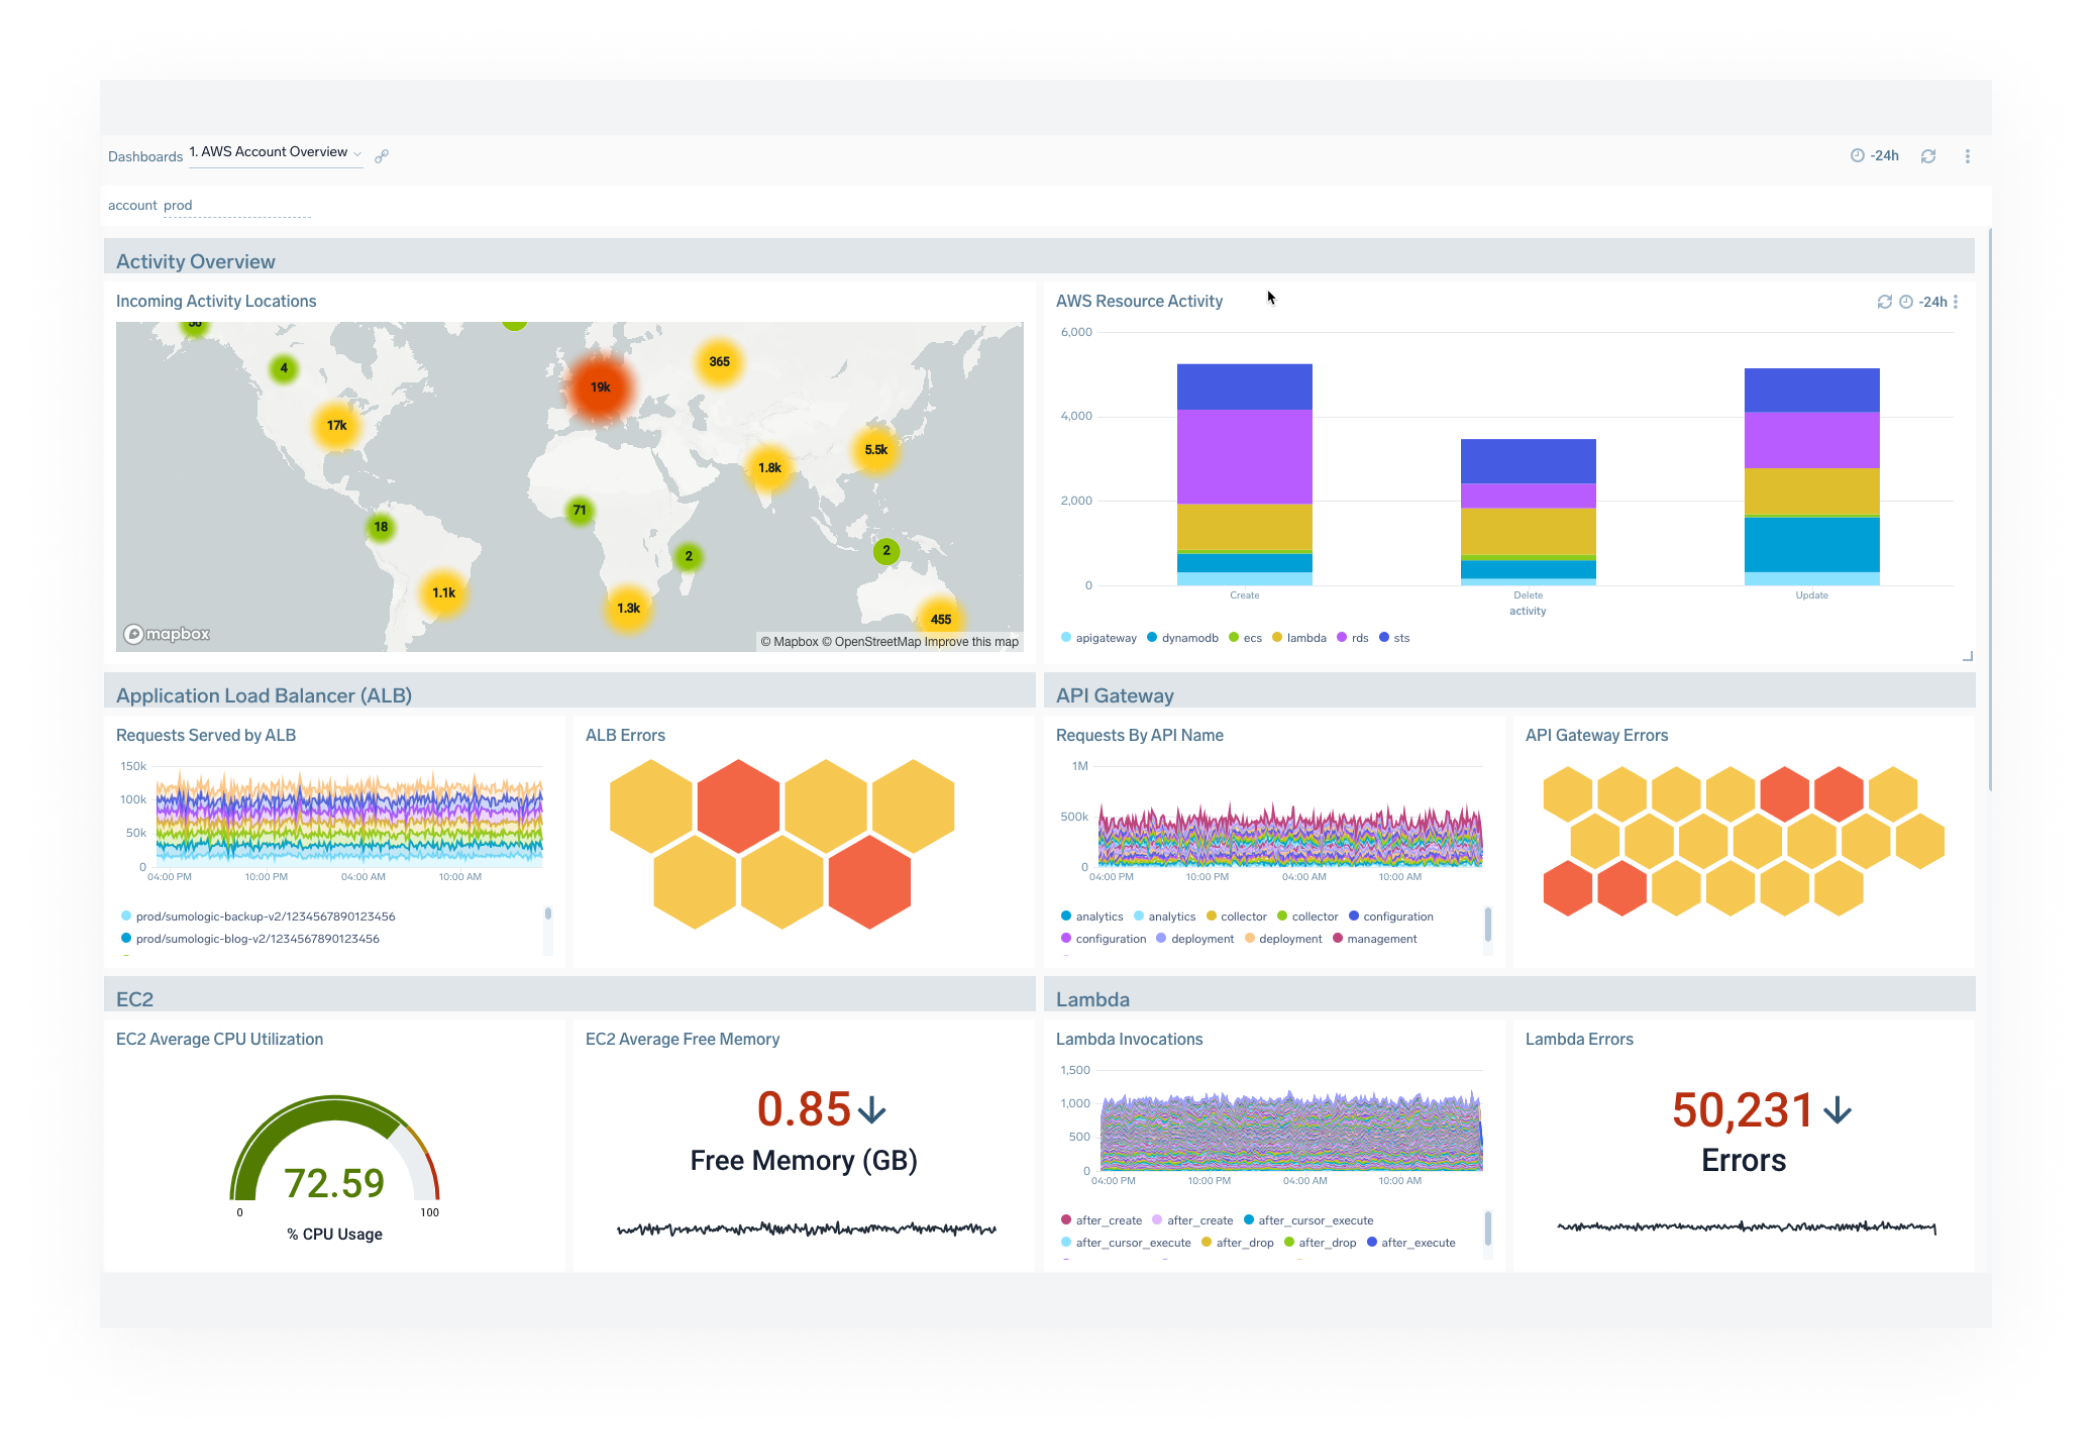The width and height of the screenshot is (2092, 1448).
Task: Click the 455 cluster over Australia
Action: pyautogui.click(x=941, y=619)
